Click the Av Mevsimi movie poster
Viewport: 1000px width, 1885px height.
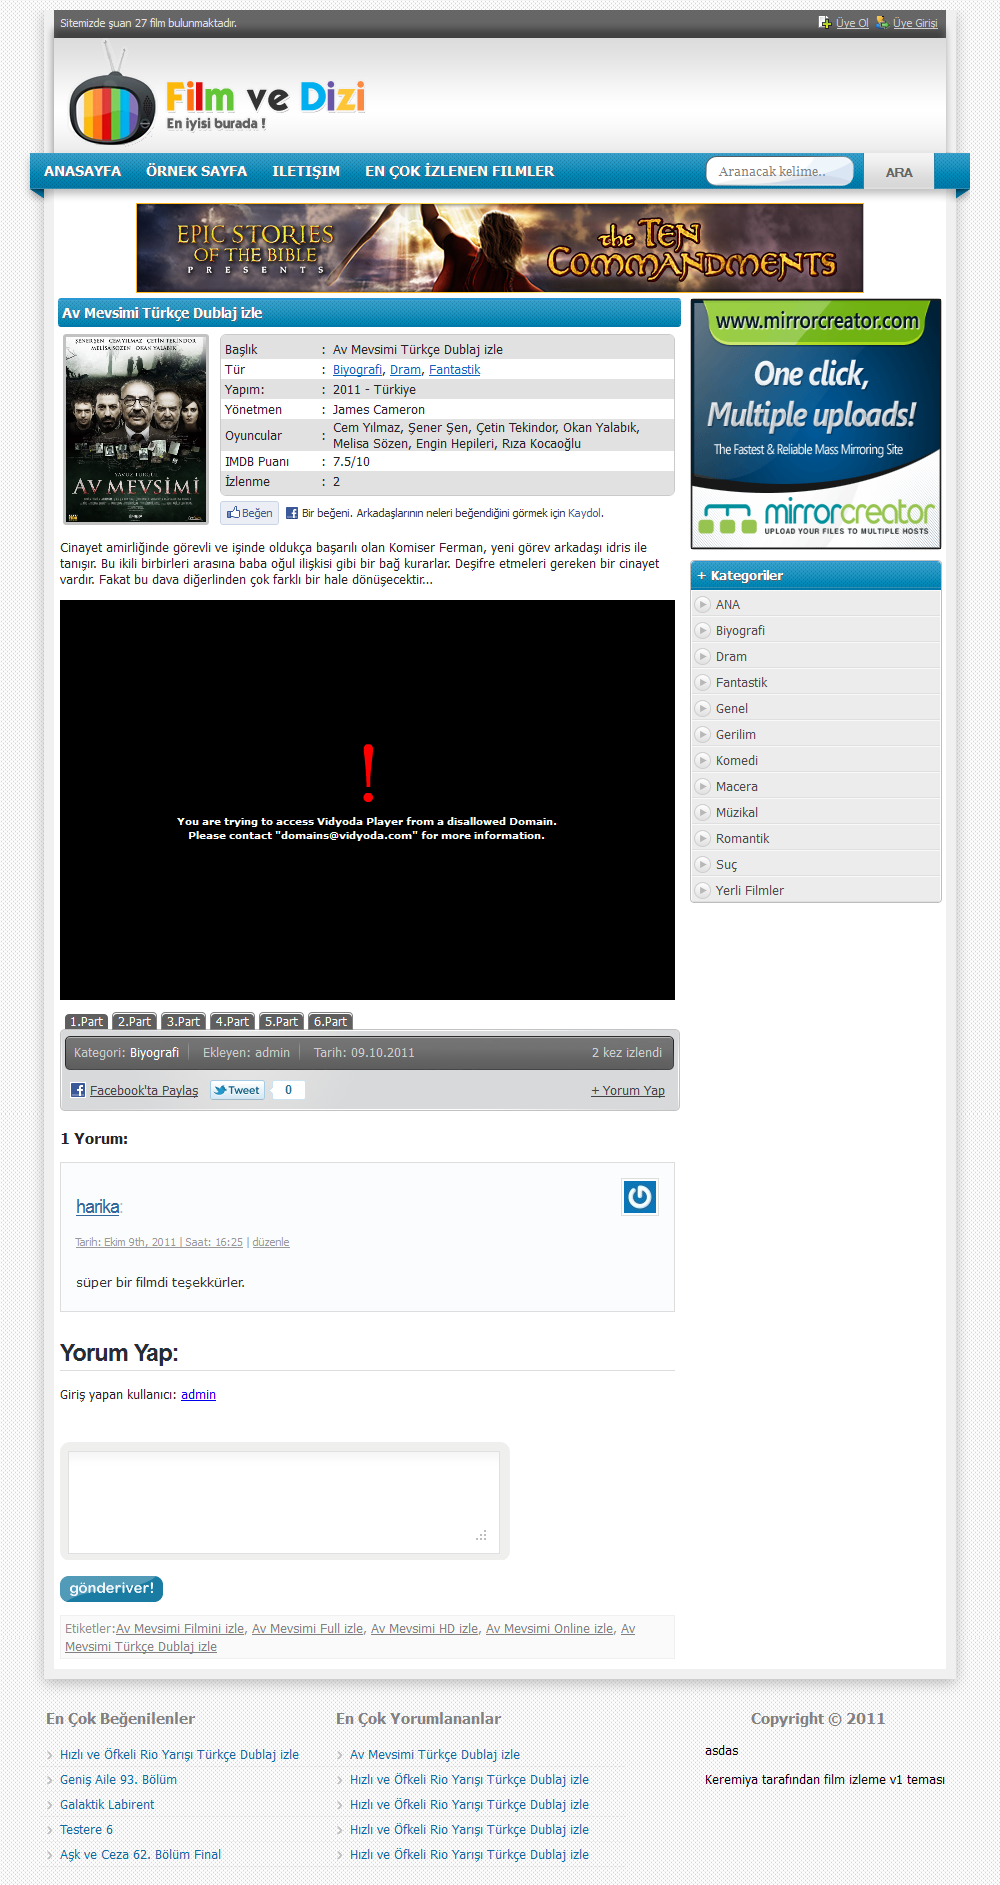[x=136, y=429]
